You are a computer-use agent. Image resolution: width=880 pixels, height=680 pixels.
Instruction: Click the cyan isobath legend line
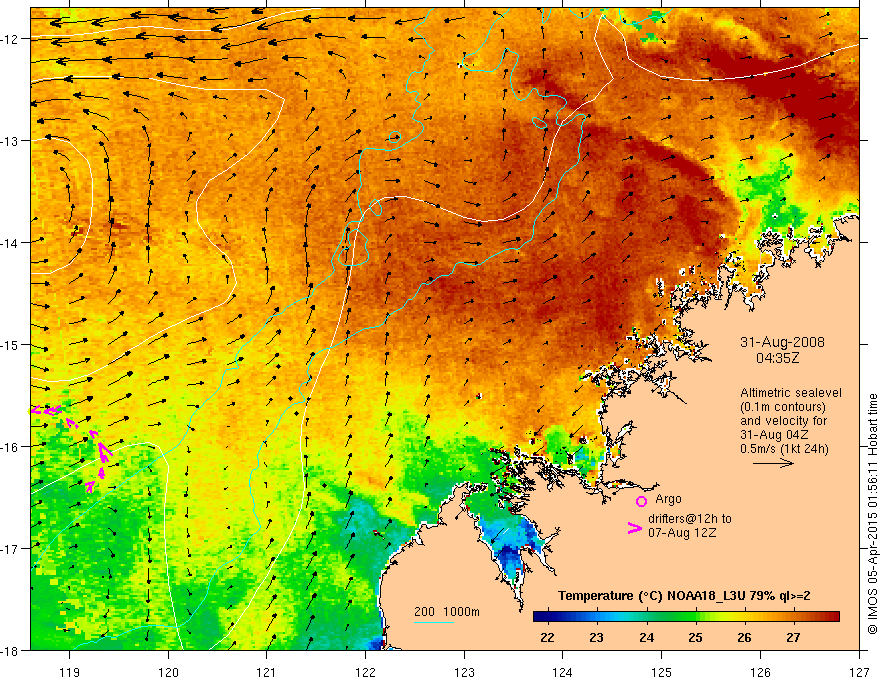click(x=434, y=622)
